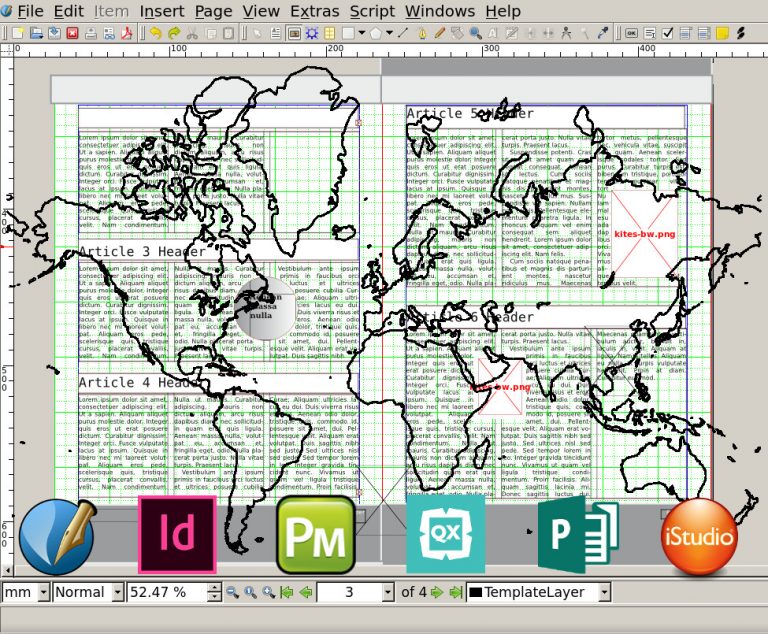Image resolution: width=768 pixels, height=634 pixels.
Task: Insert a Render Frame tool
Action: click(312, 33)
